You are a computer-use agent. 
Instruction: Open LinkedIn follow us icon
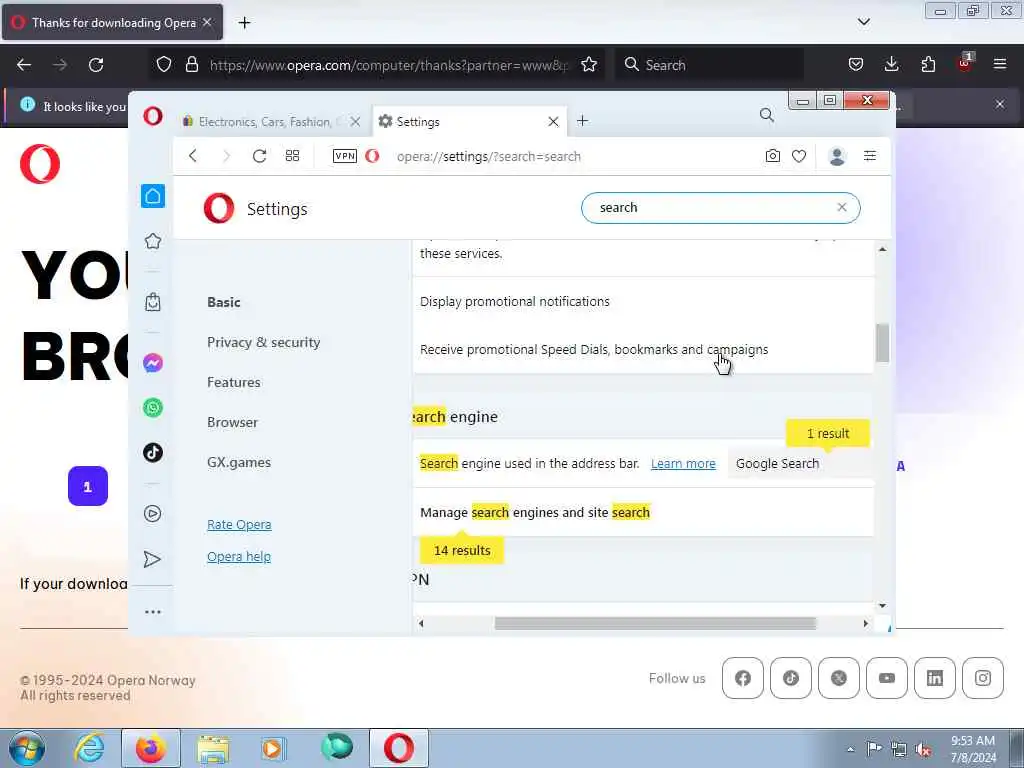935,678
